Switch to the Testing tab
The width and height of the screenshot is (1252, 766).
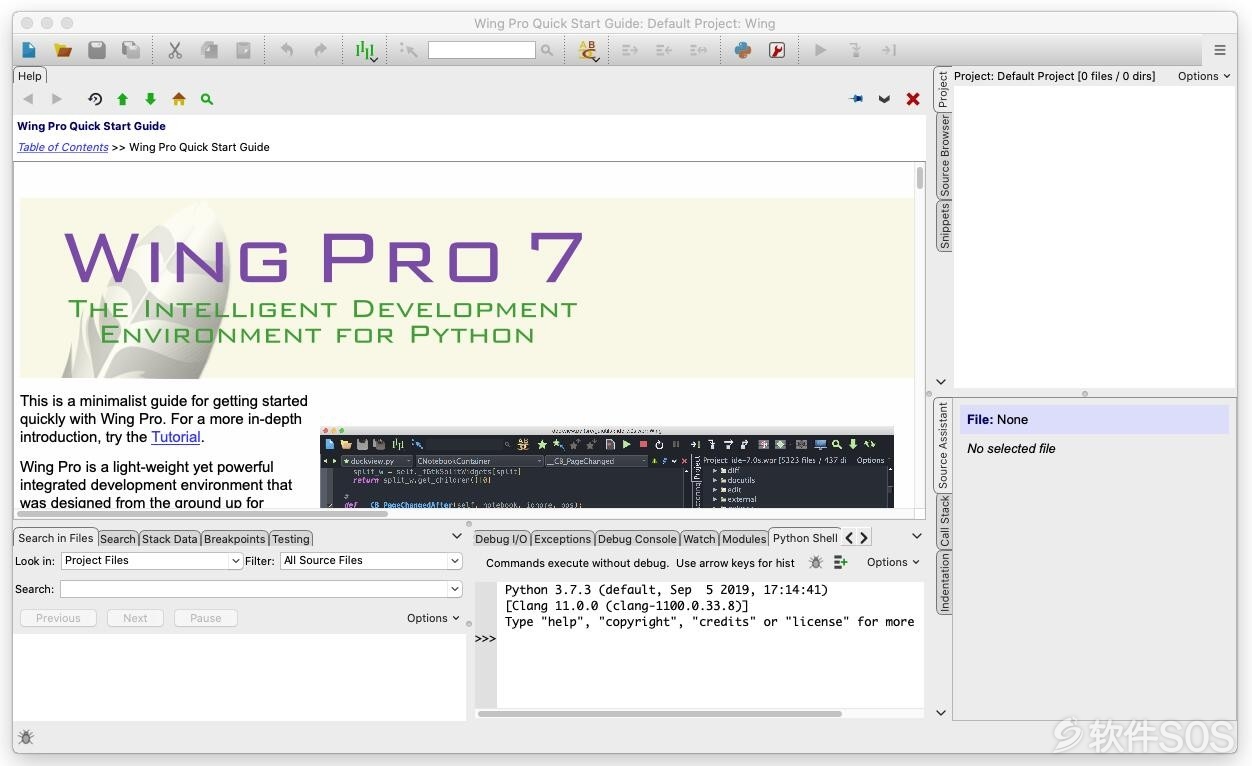(x=291, y=539)
